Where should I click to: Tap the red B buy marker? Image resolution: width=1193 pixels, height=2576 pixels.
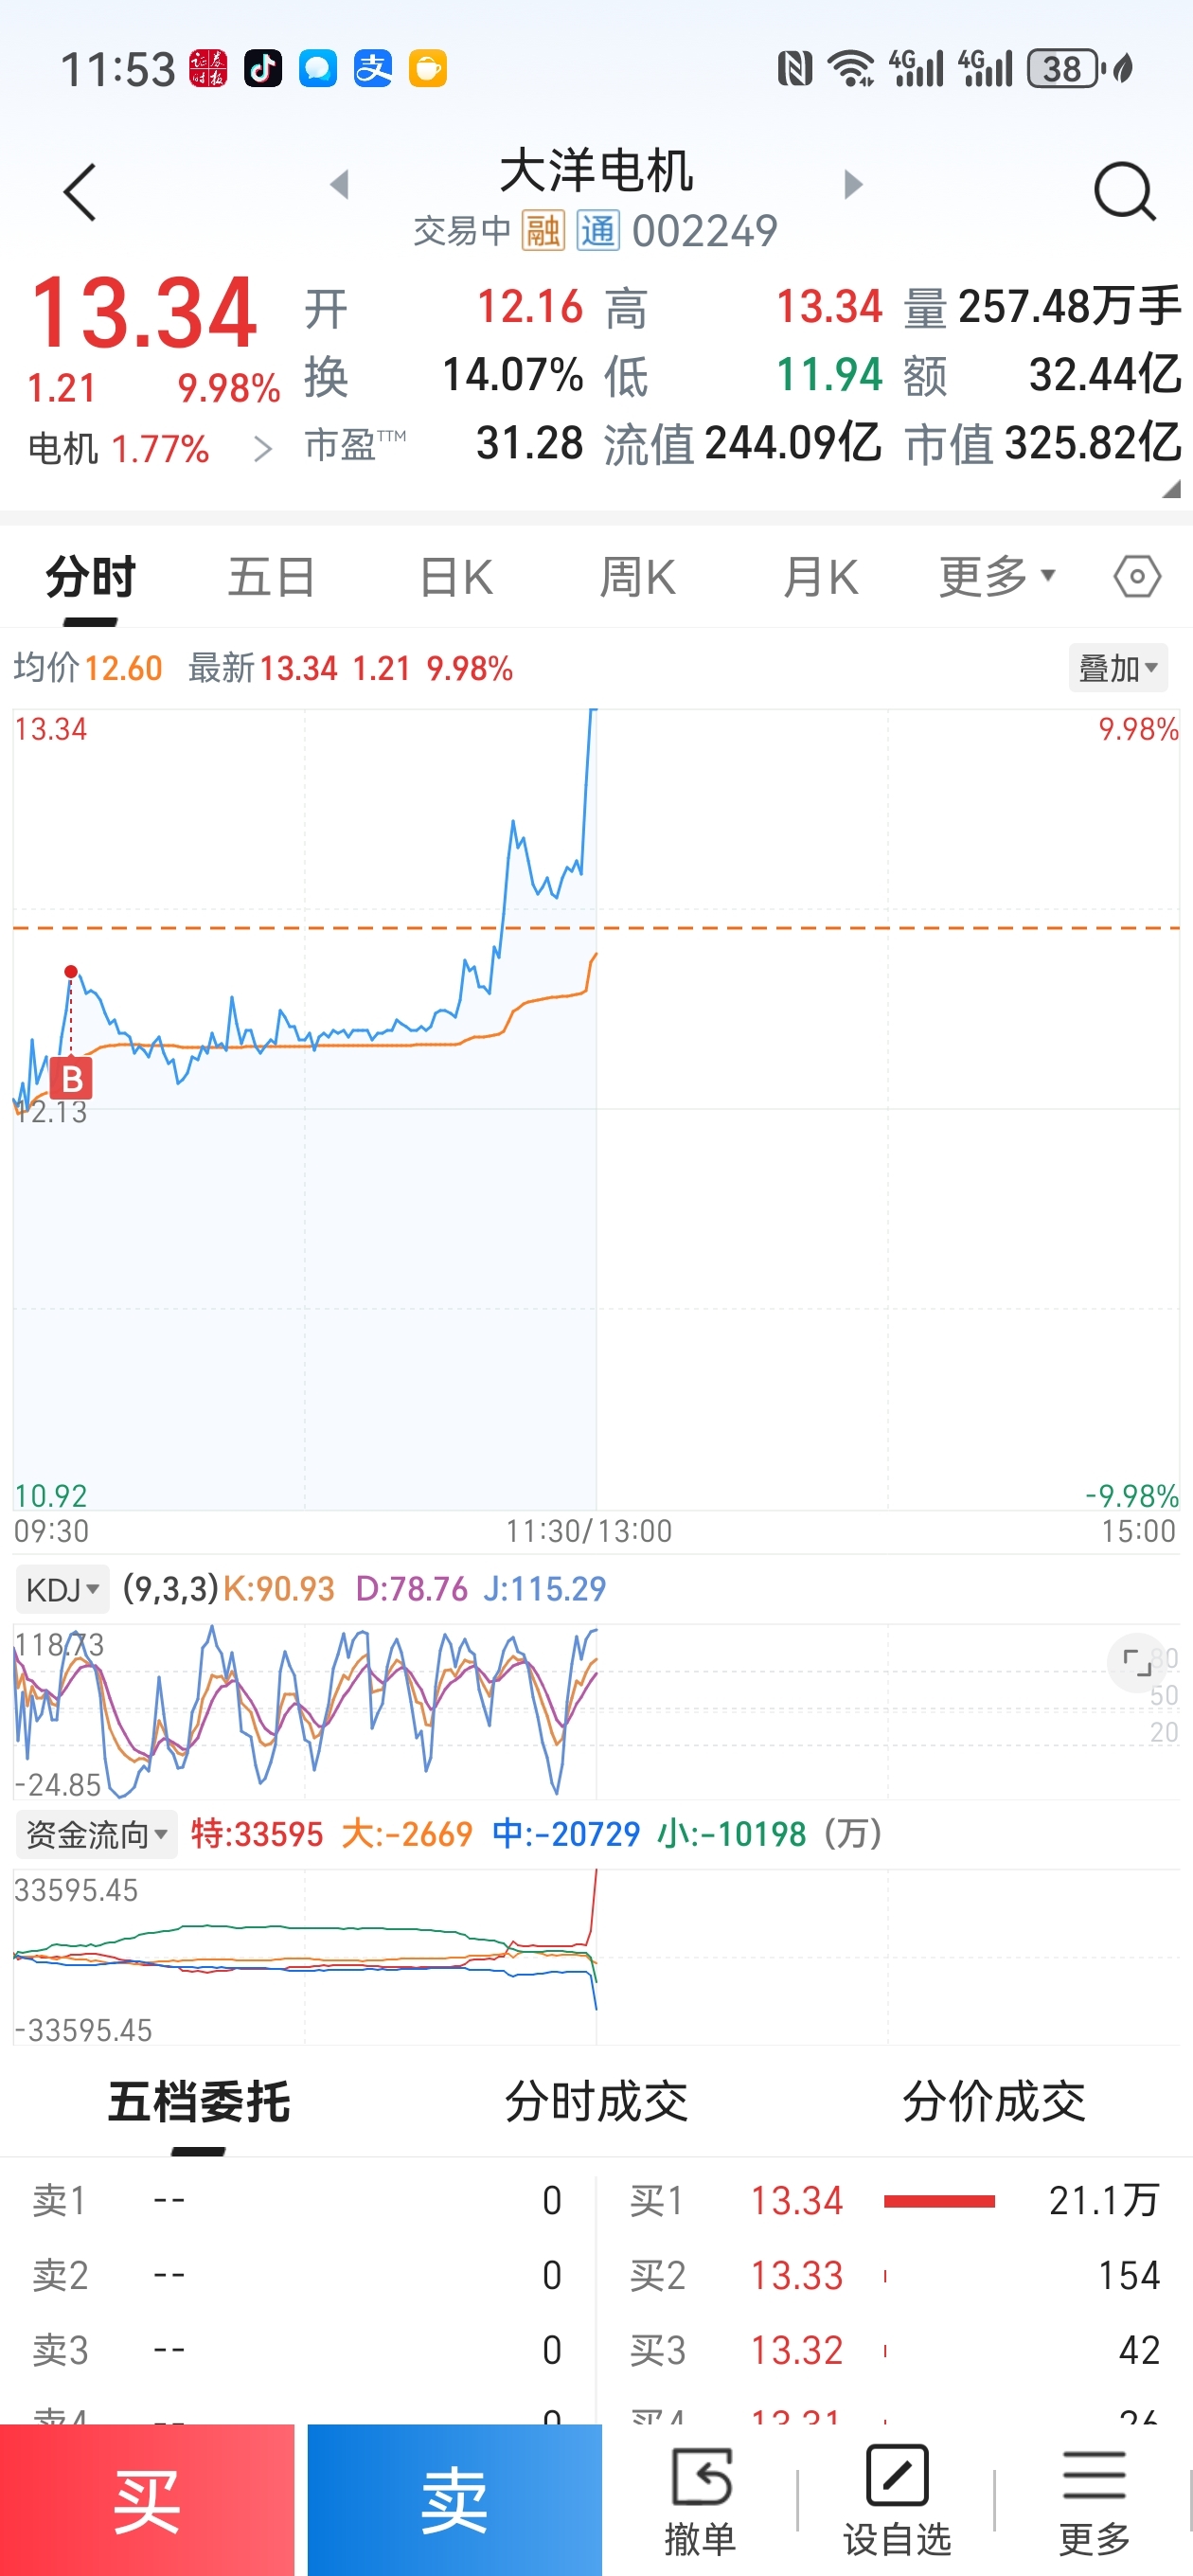pyautogui.click(x=72, y=1079)
